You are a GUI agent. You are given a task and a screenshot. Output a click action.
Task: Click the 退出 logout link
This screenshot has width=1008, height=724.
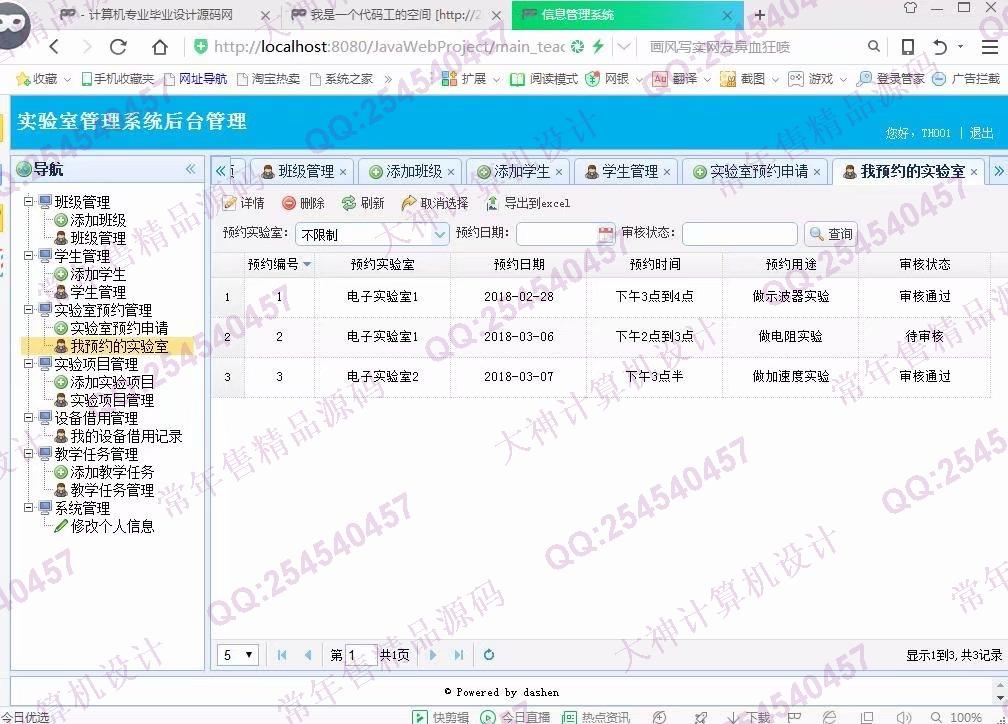[981, 133]
